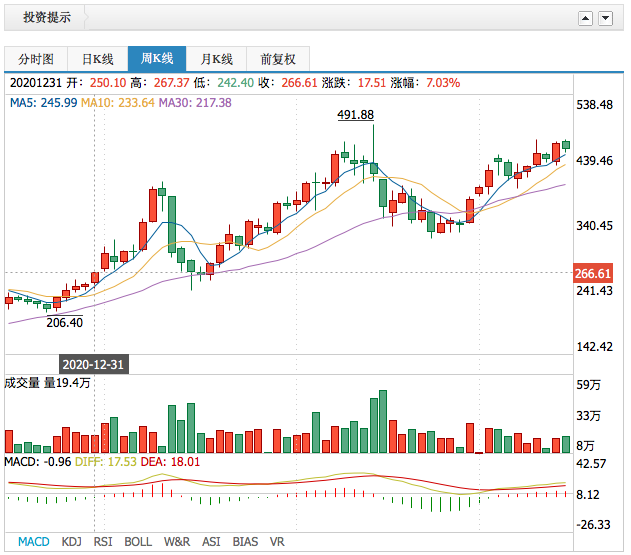Select the 周K线 weekly candlestick tab

click(157, 59)
